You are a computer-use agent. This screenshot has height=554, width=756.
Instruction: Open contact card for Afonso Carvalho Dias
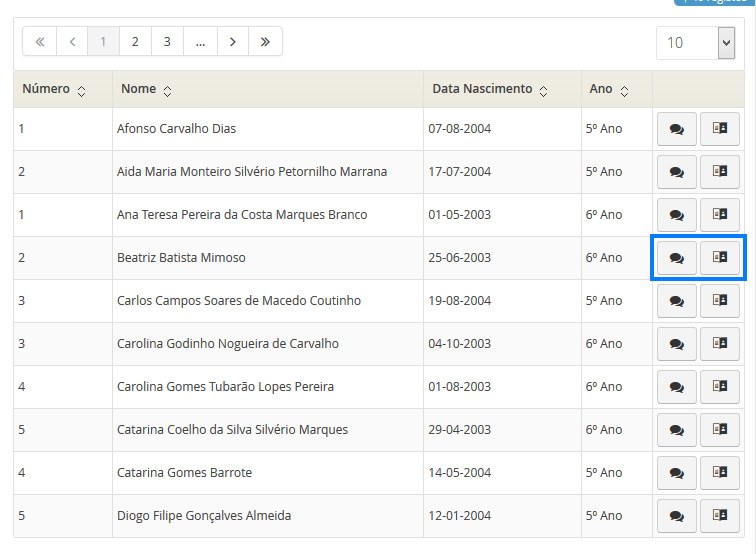719,129
